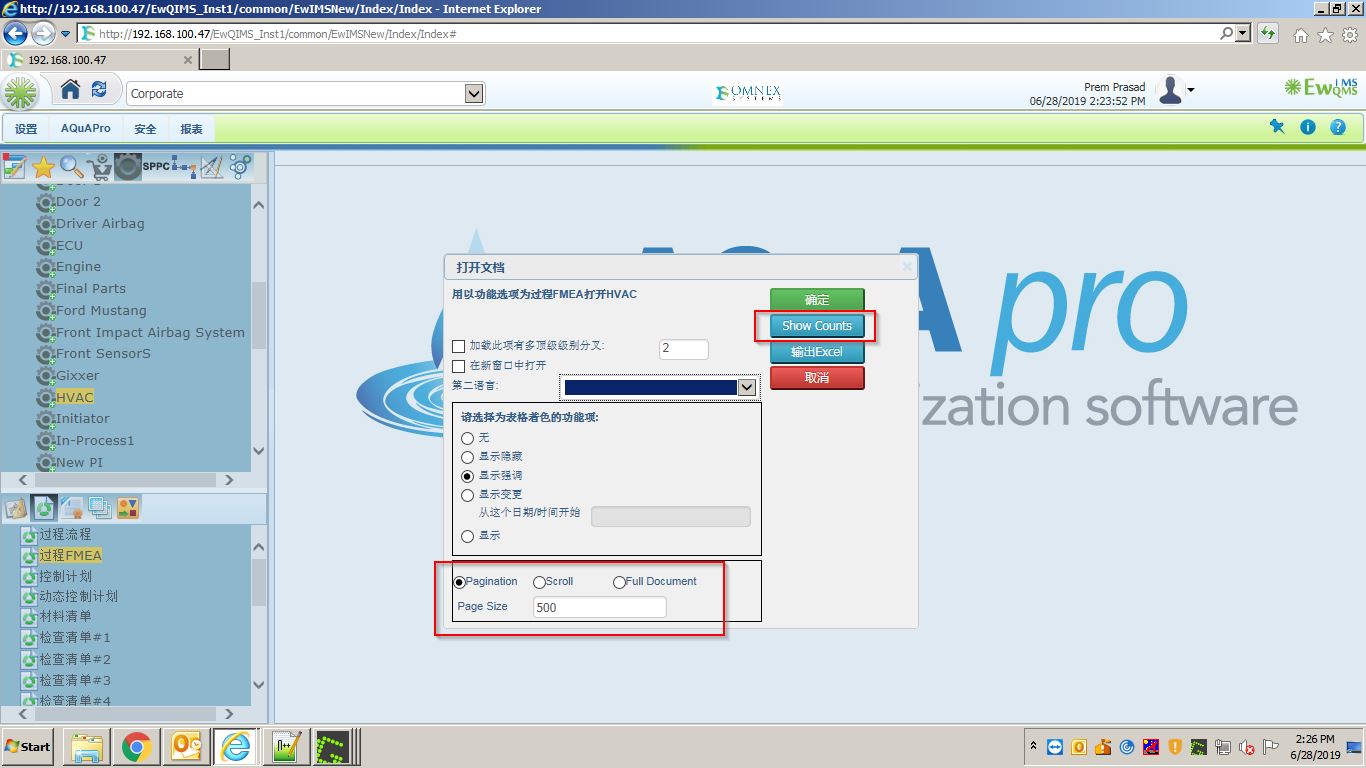Open the 安全 menu
1366x768 pixels.
coord(146,129)
